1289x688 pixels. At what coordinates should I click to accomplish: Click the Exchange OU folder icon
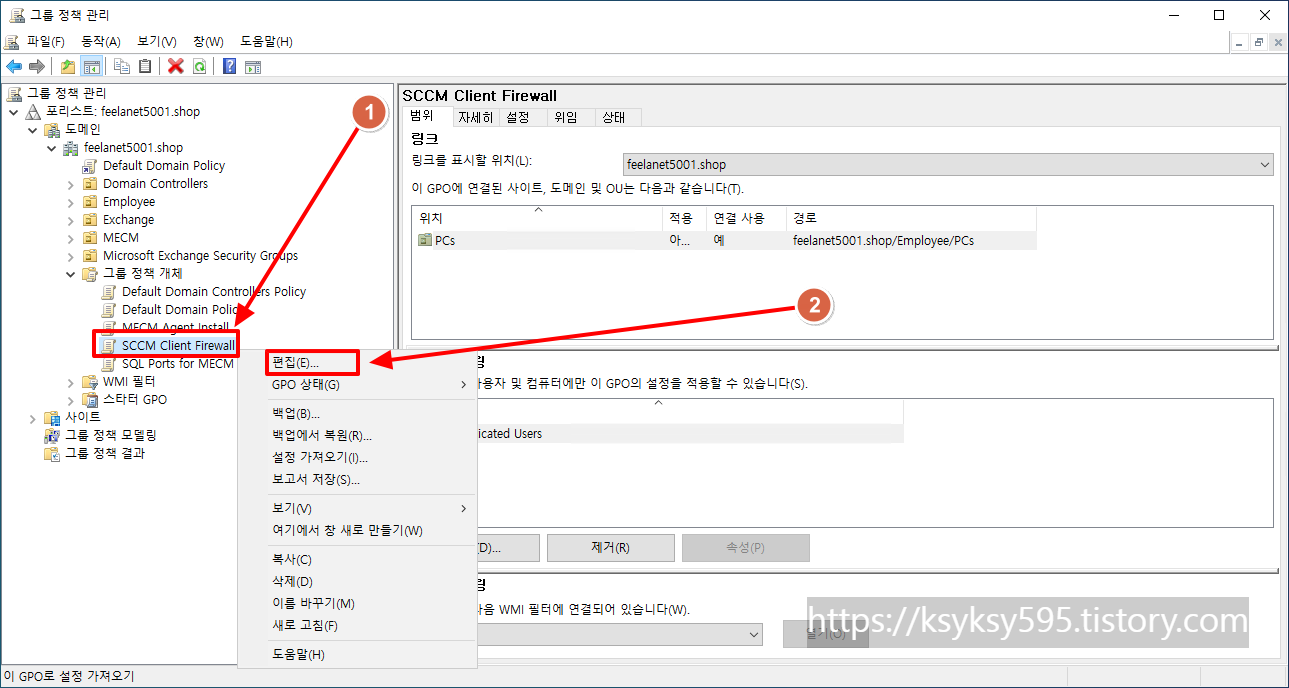tap(92, 220)
